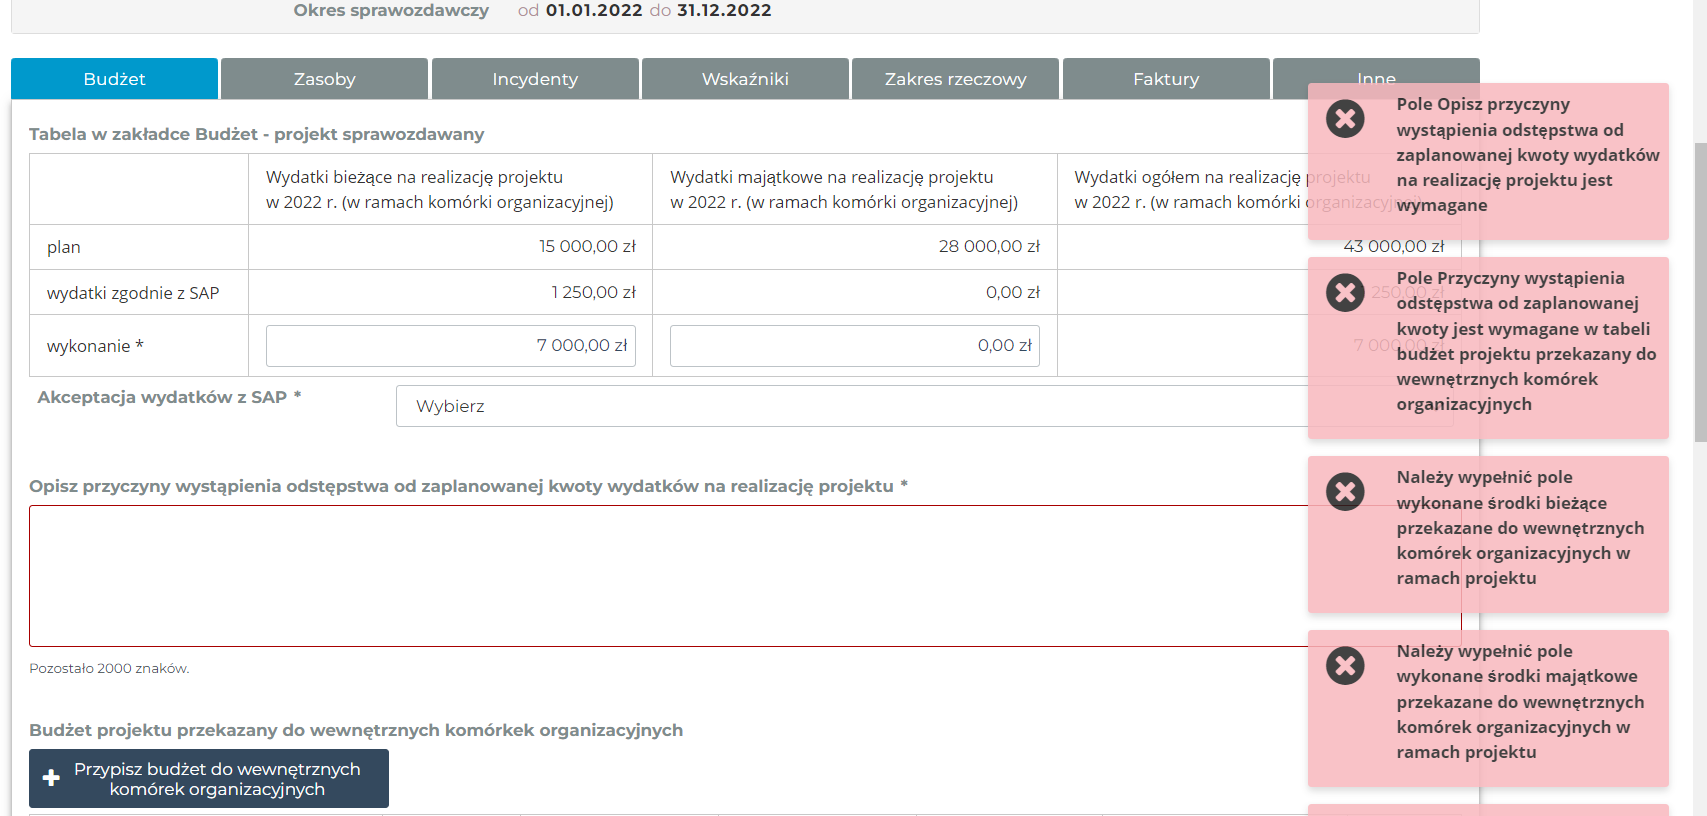Switch to the Faktury tab
The image size is (1707, 816).
click(1165, 79)
